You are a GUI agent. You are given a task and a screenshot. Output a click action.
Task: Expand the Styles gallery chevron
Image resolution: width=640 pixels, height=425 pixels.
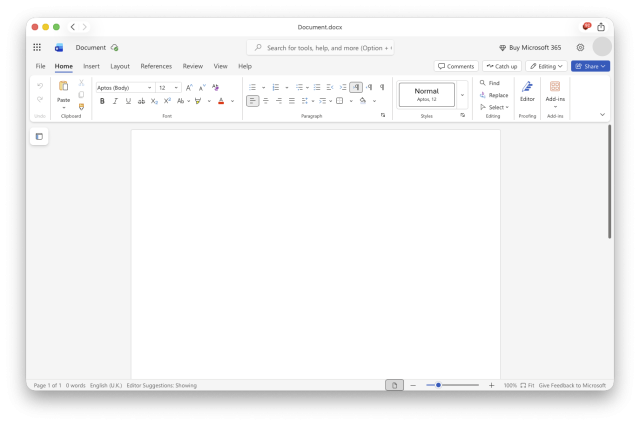462,95
